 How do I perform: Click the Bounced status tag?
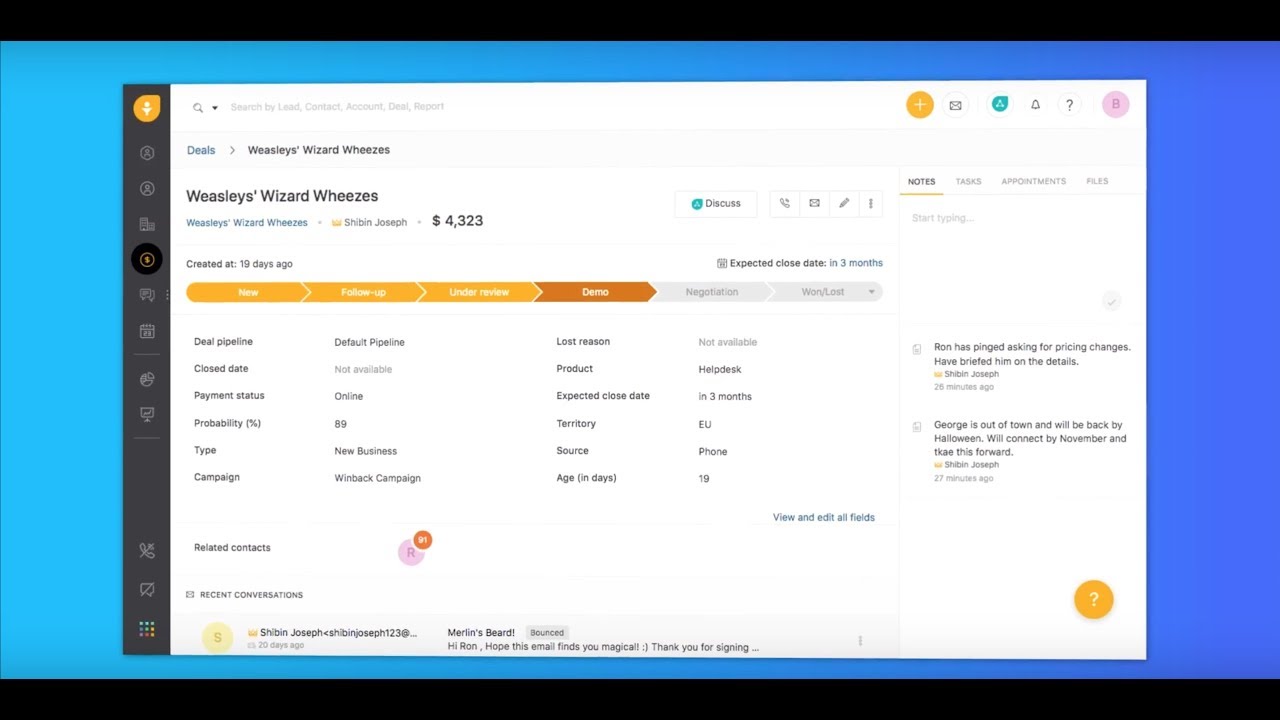click(547, 633)
